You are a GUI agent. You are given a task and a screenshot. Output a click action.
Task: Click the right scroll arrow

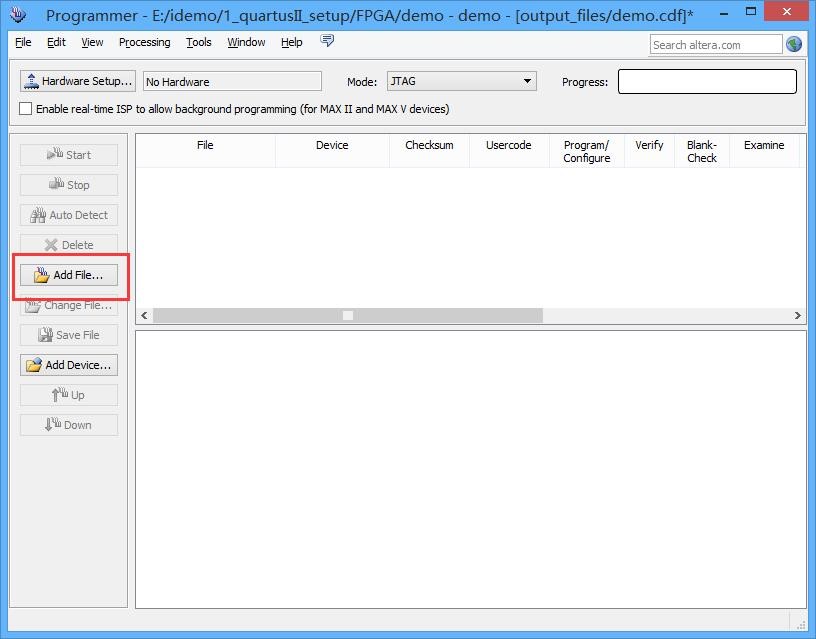[797, 315]
